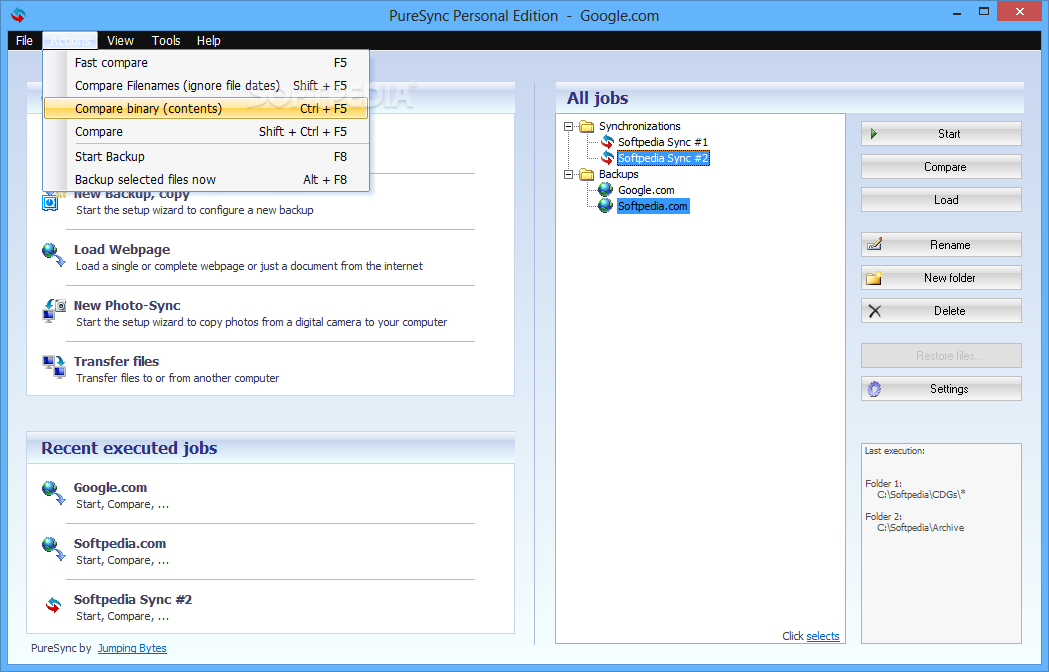Click the Synchronizations tree label

coord(640,126)
